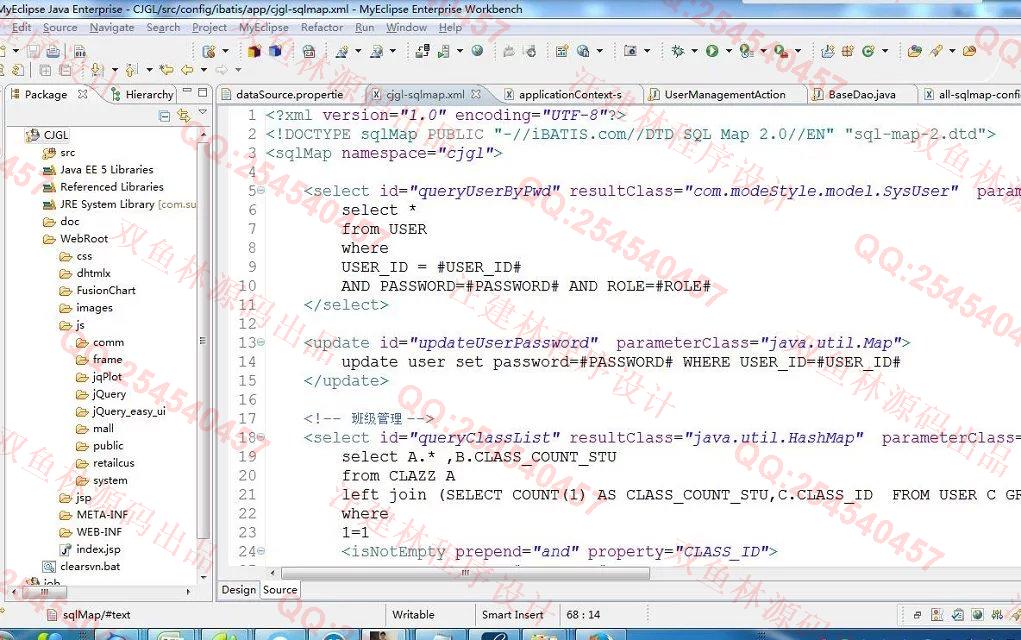1021x640 pixels.
Task: Click the red and yellow package icon
Action: coord(254,51)
